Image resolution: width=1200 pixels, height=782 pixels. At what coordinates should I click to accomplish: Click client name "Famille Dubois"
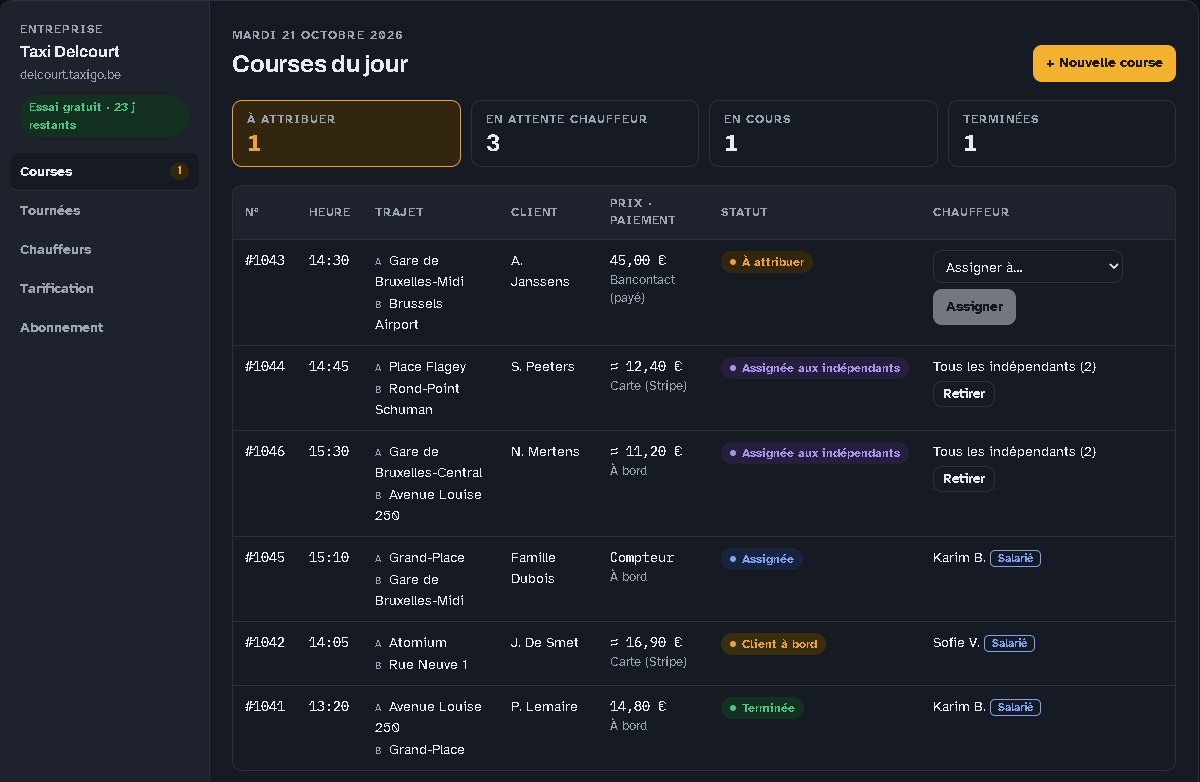534,568
